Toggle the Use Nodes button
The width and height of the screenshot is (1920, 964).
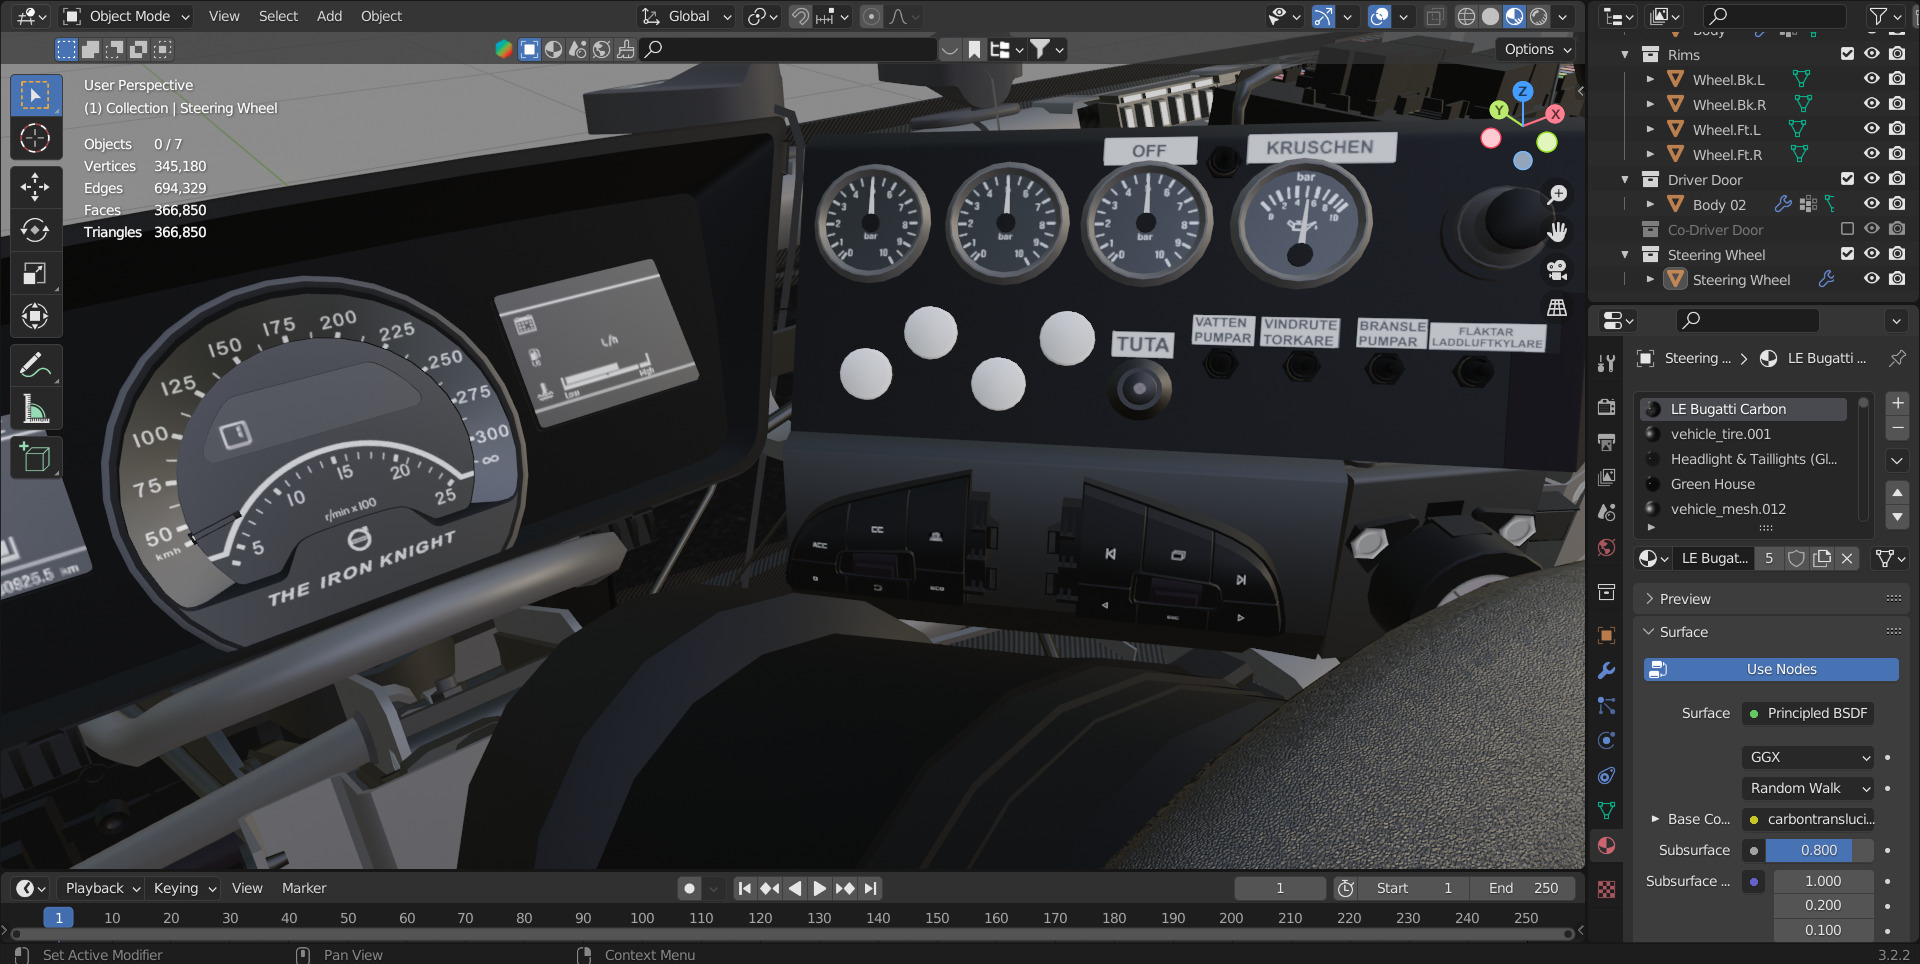coord(1771,669)
